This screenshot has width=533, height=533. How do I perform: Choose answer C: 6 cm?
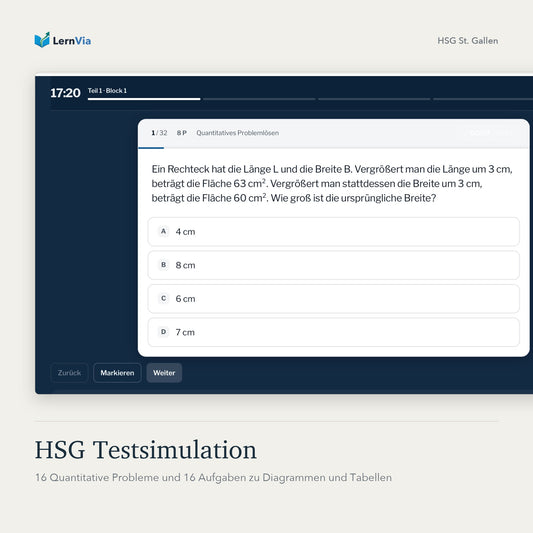[x=333, y=298]
